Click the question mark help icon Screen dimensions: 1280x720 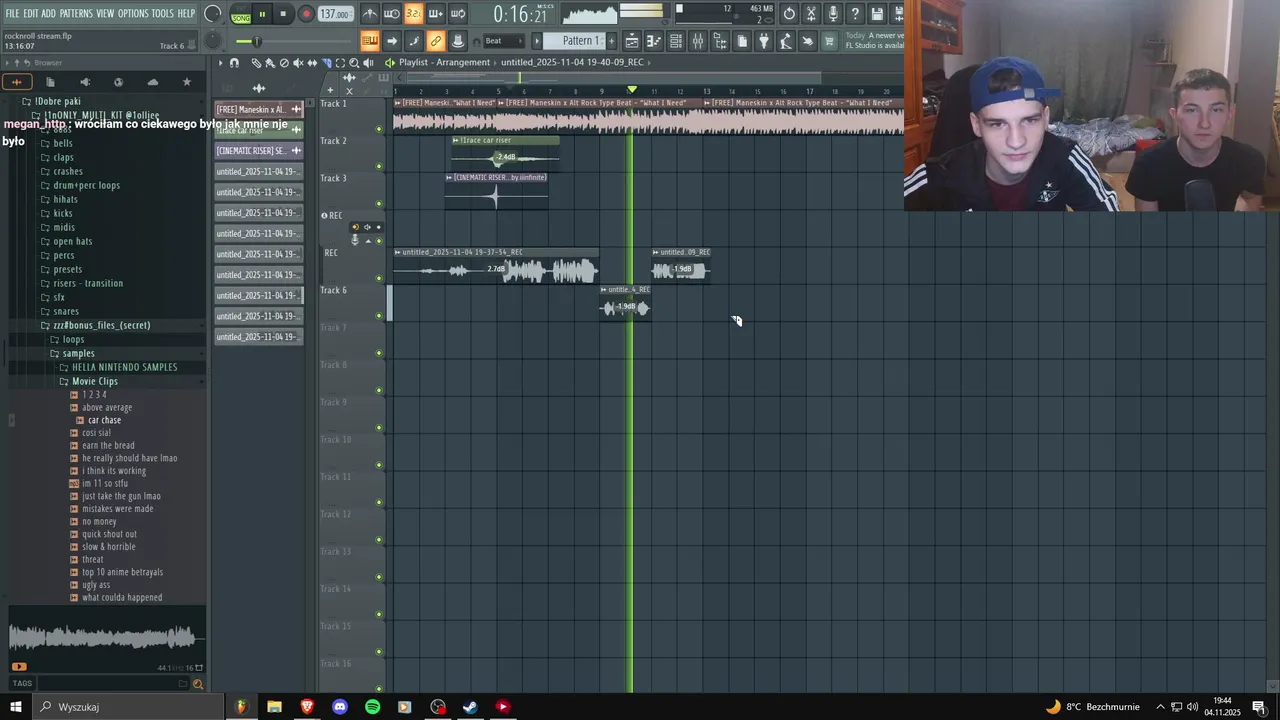click(x=855, y=14)
